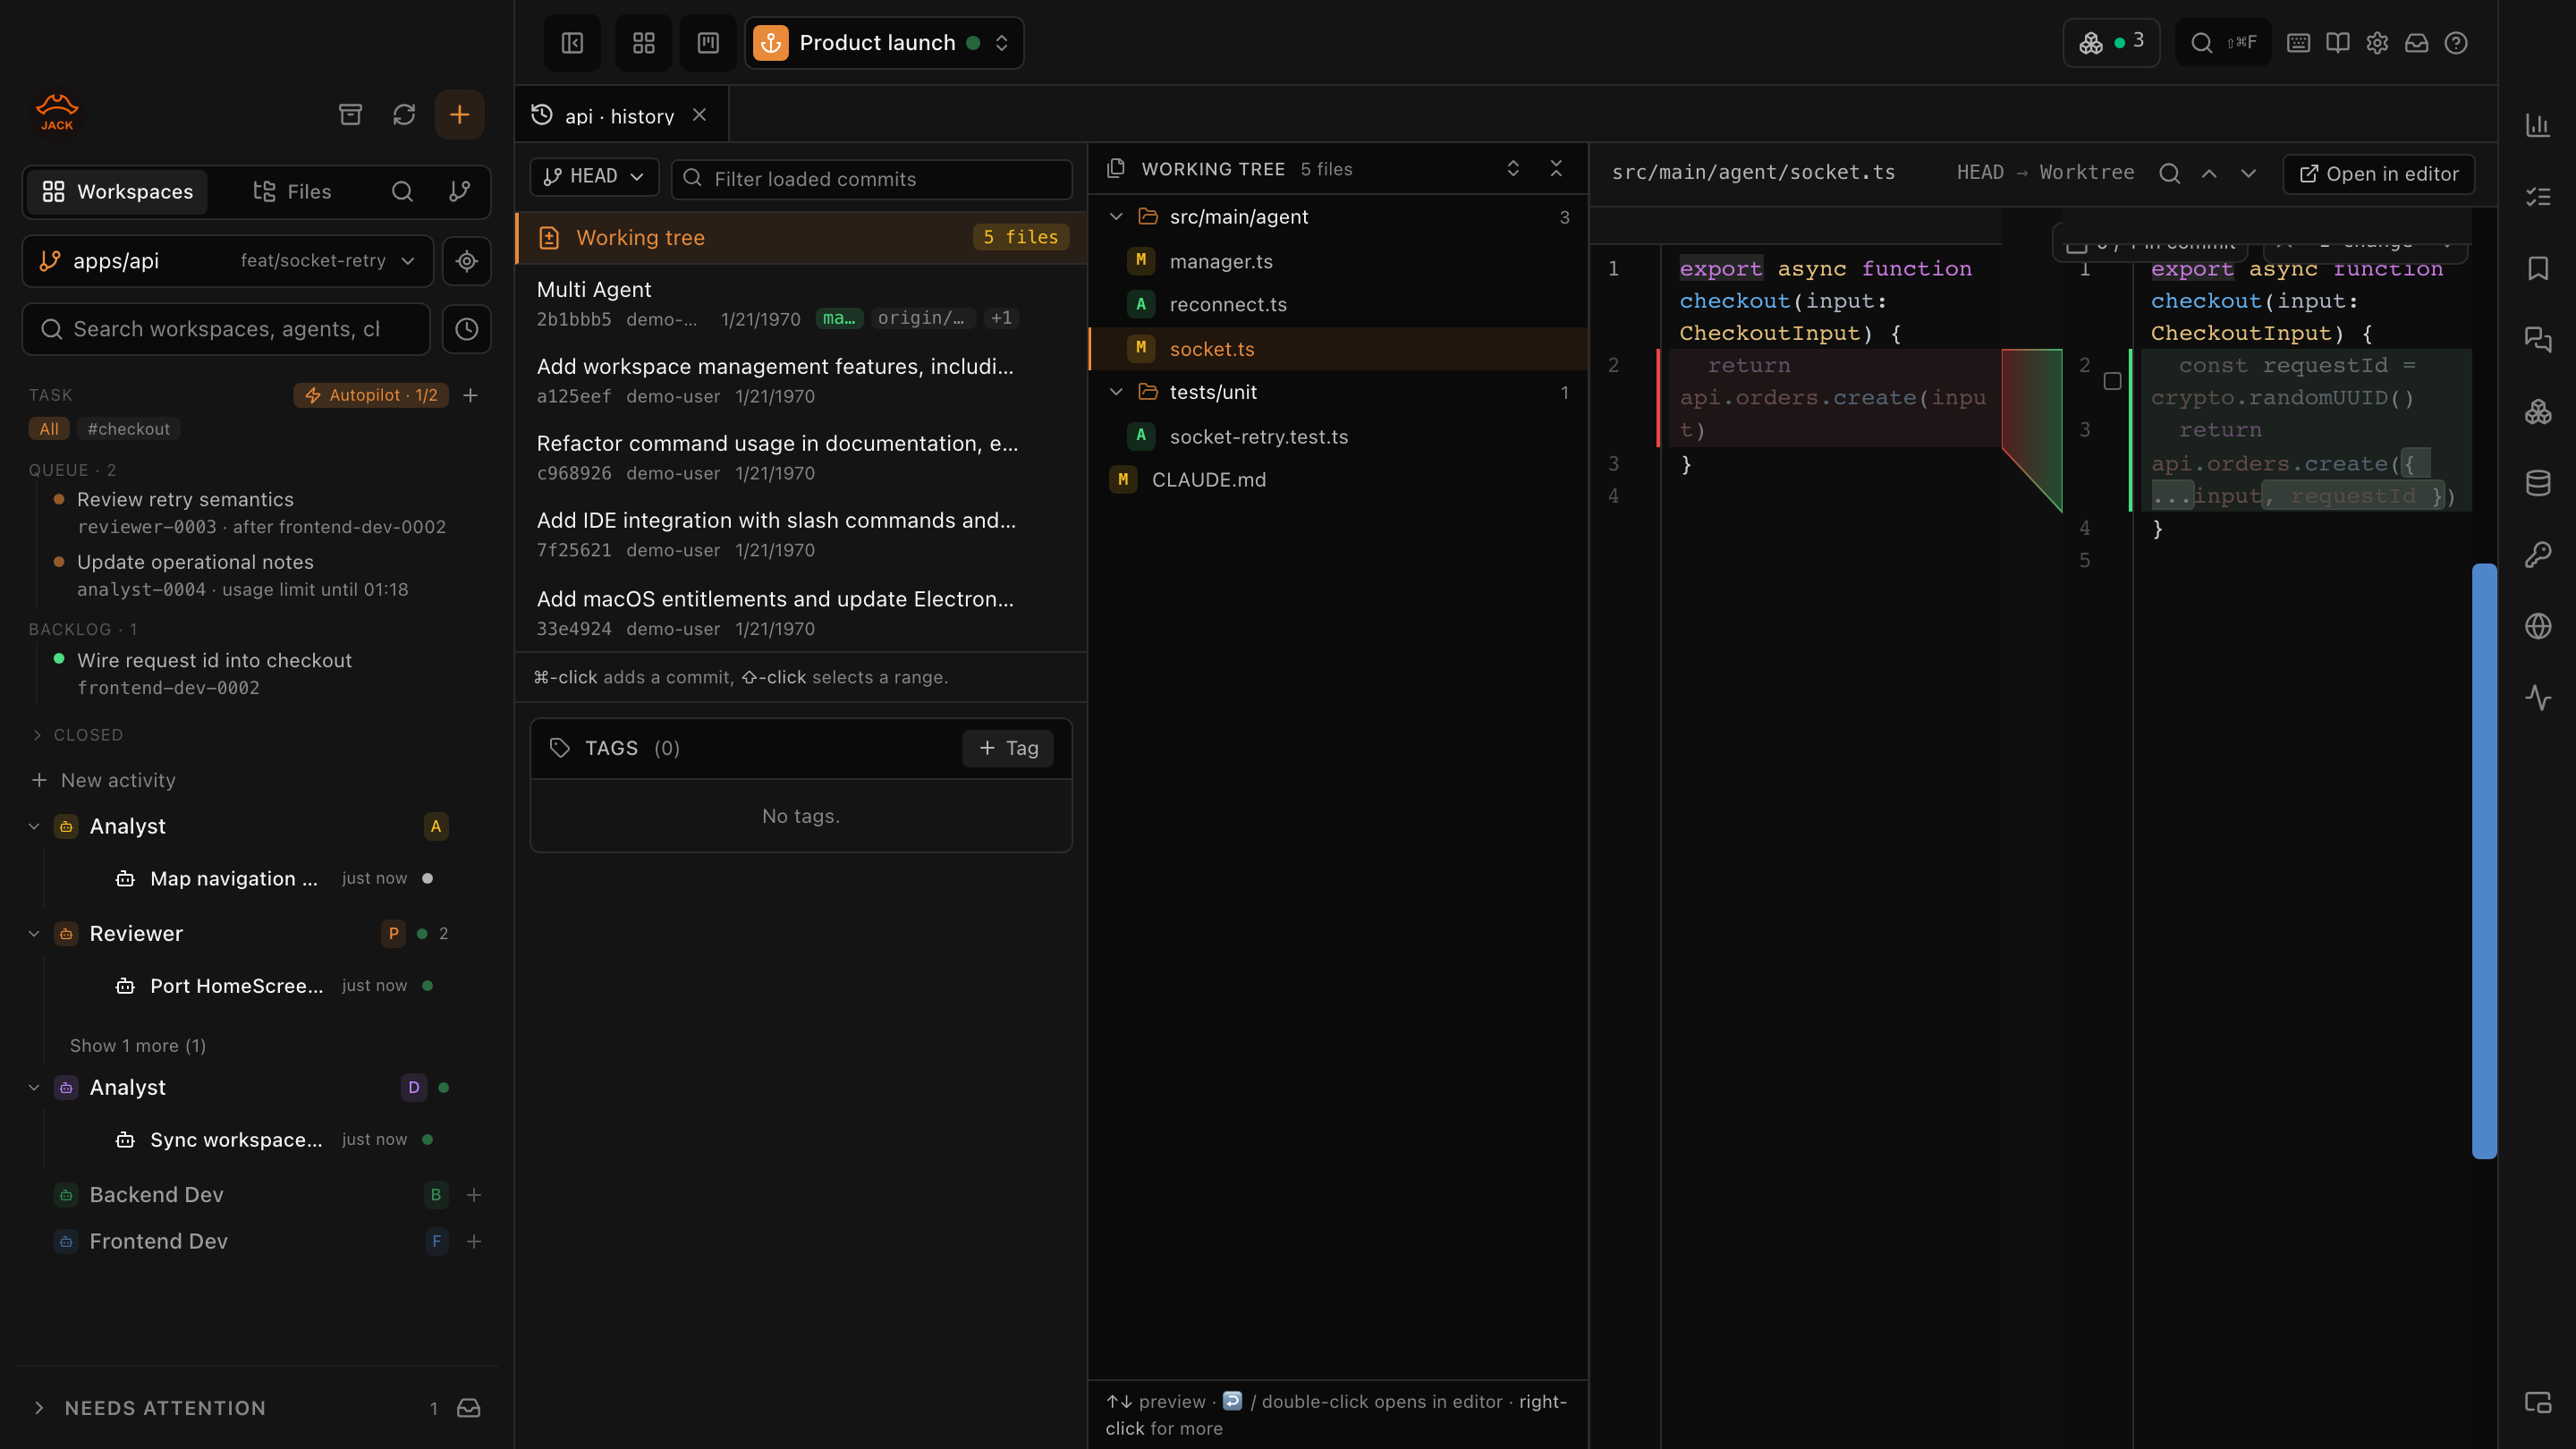2576x1449 pixels.
Task: Click the + Tag button
Action: pos(1008,748)
